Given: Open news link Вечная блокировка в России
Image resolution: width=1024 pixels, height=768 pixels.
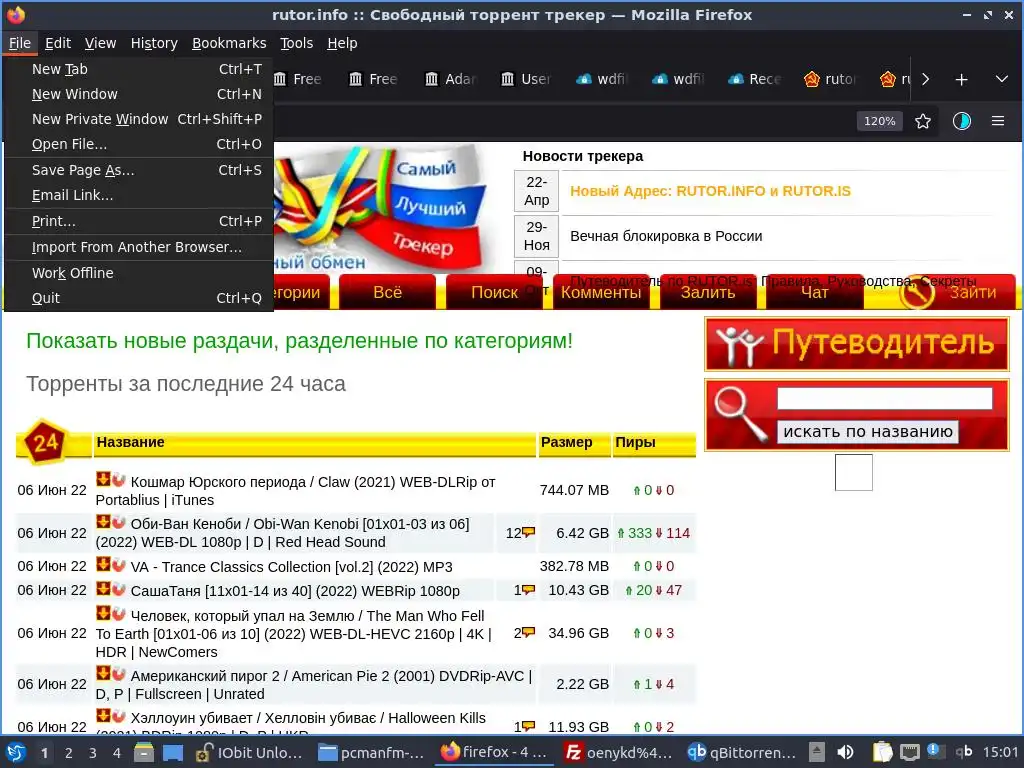Looking at the screenshot, I should point(666,236).
